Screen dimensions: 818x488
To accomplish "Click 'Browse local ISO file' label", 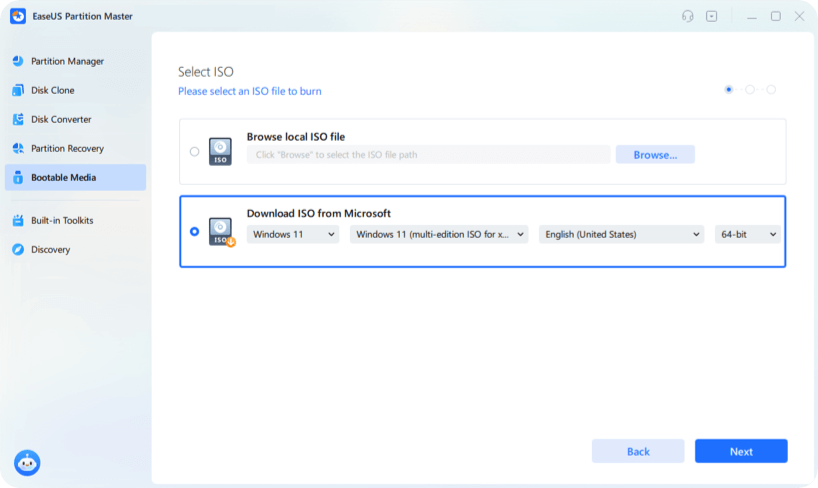I will click(x=296, y=136).
